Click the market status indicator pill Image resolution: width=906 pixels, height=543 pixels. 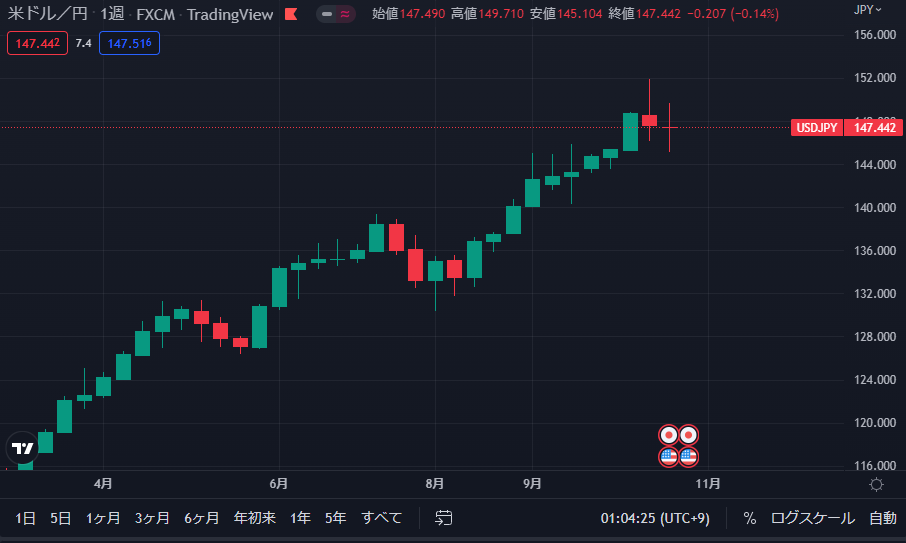click(336, 15)
